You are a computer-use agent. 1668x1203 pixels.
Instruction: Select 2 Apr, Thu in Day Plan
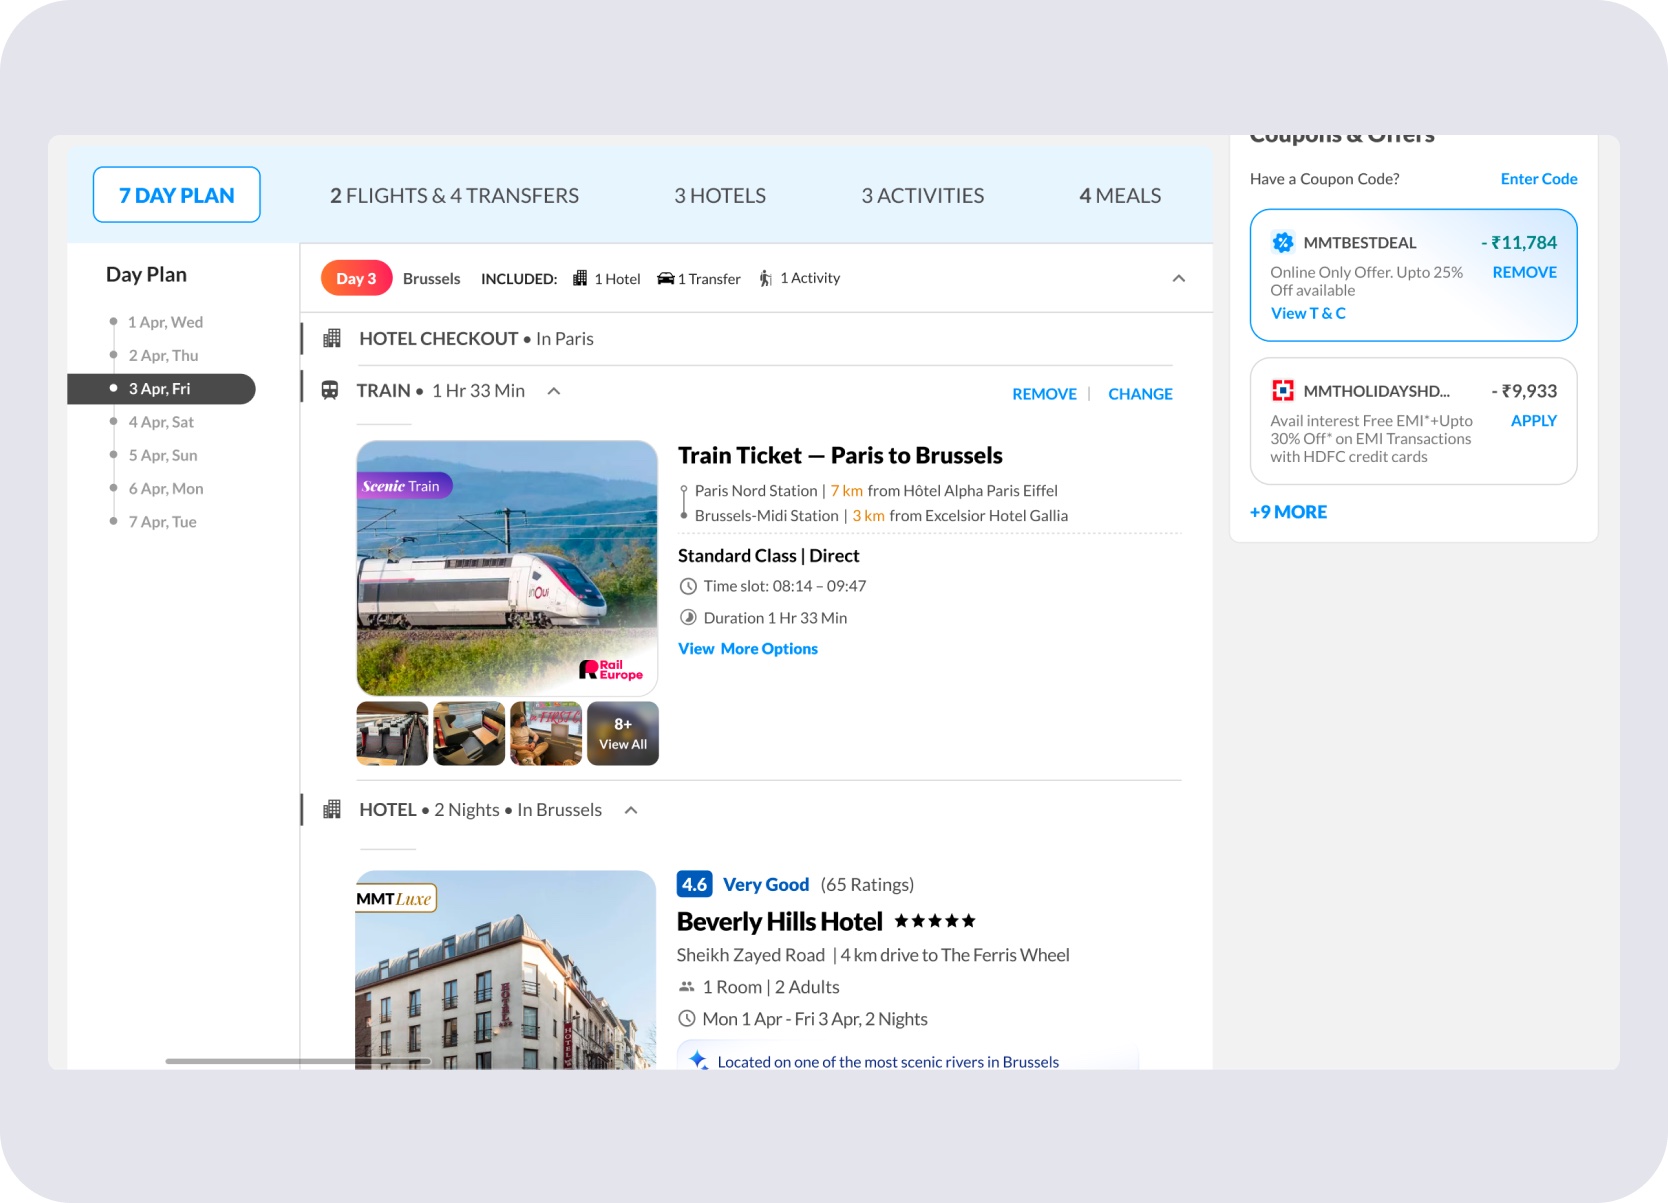tap(163, 355)
